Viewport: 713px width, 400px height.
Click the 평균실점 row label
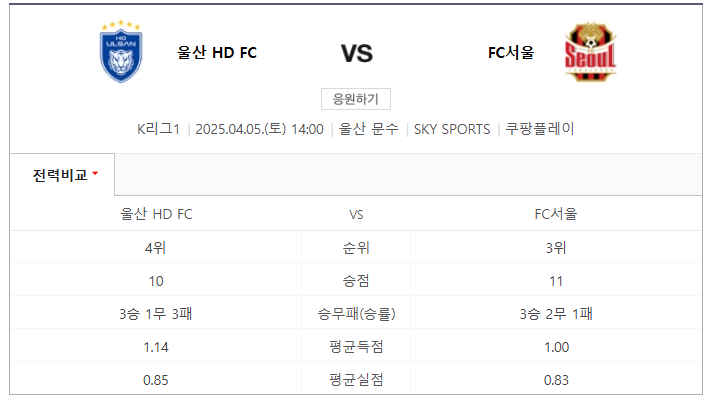point(356,380)
